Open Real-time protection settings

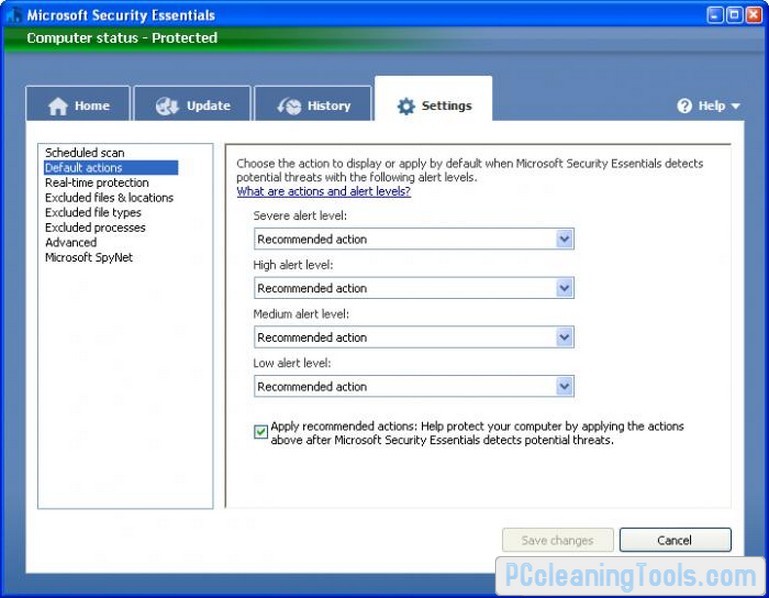[97, 182]
